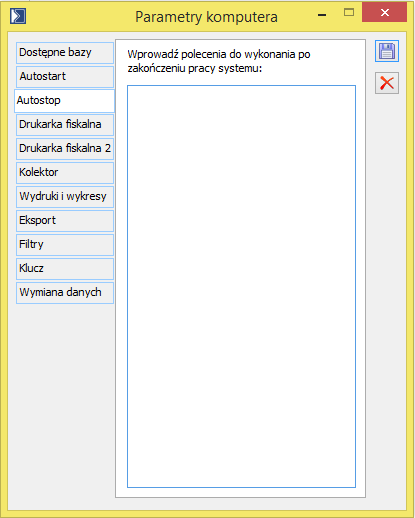Viewport: 415px width, 518px height.
Task: Go to the Drukarka fiskalna 2 tab
Action: point(65,149)
